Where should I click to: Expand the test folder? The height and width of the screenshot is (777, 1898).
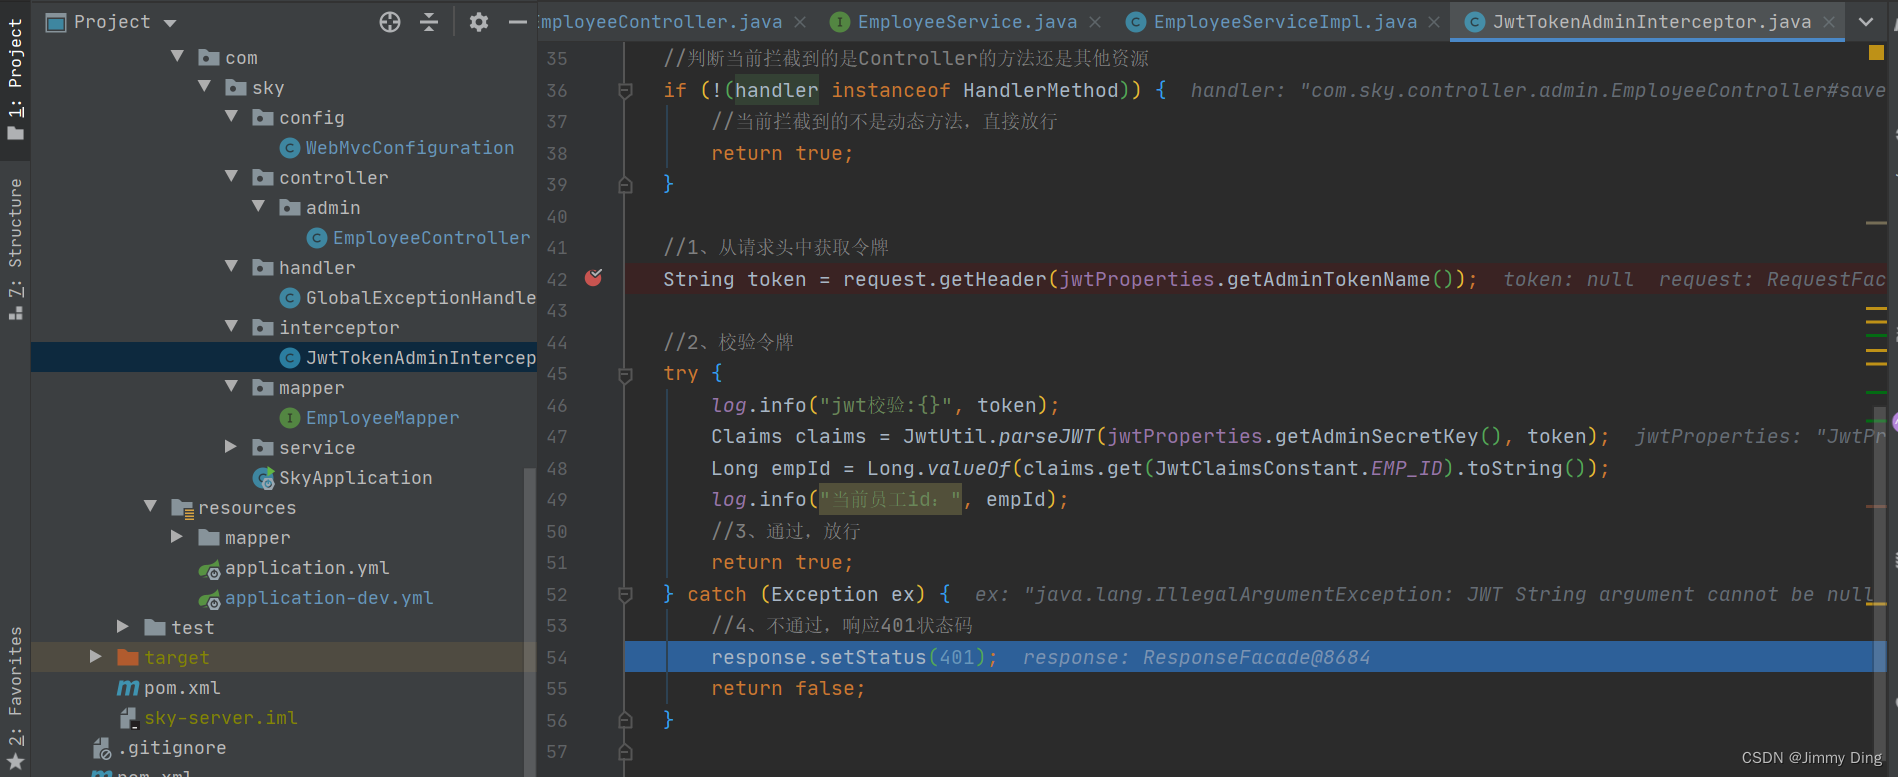[x=123, y=627]
